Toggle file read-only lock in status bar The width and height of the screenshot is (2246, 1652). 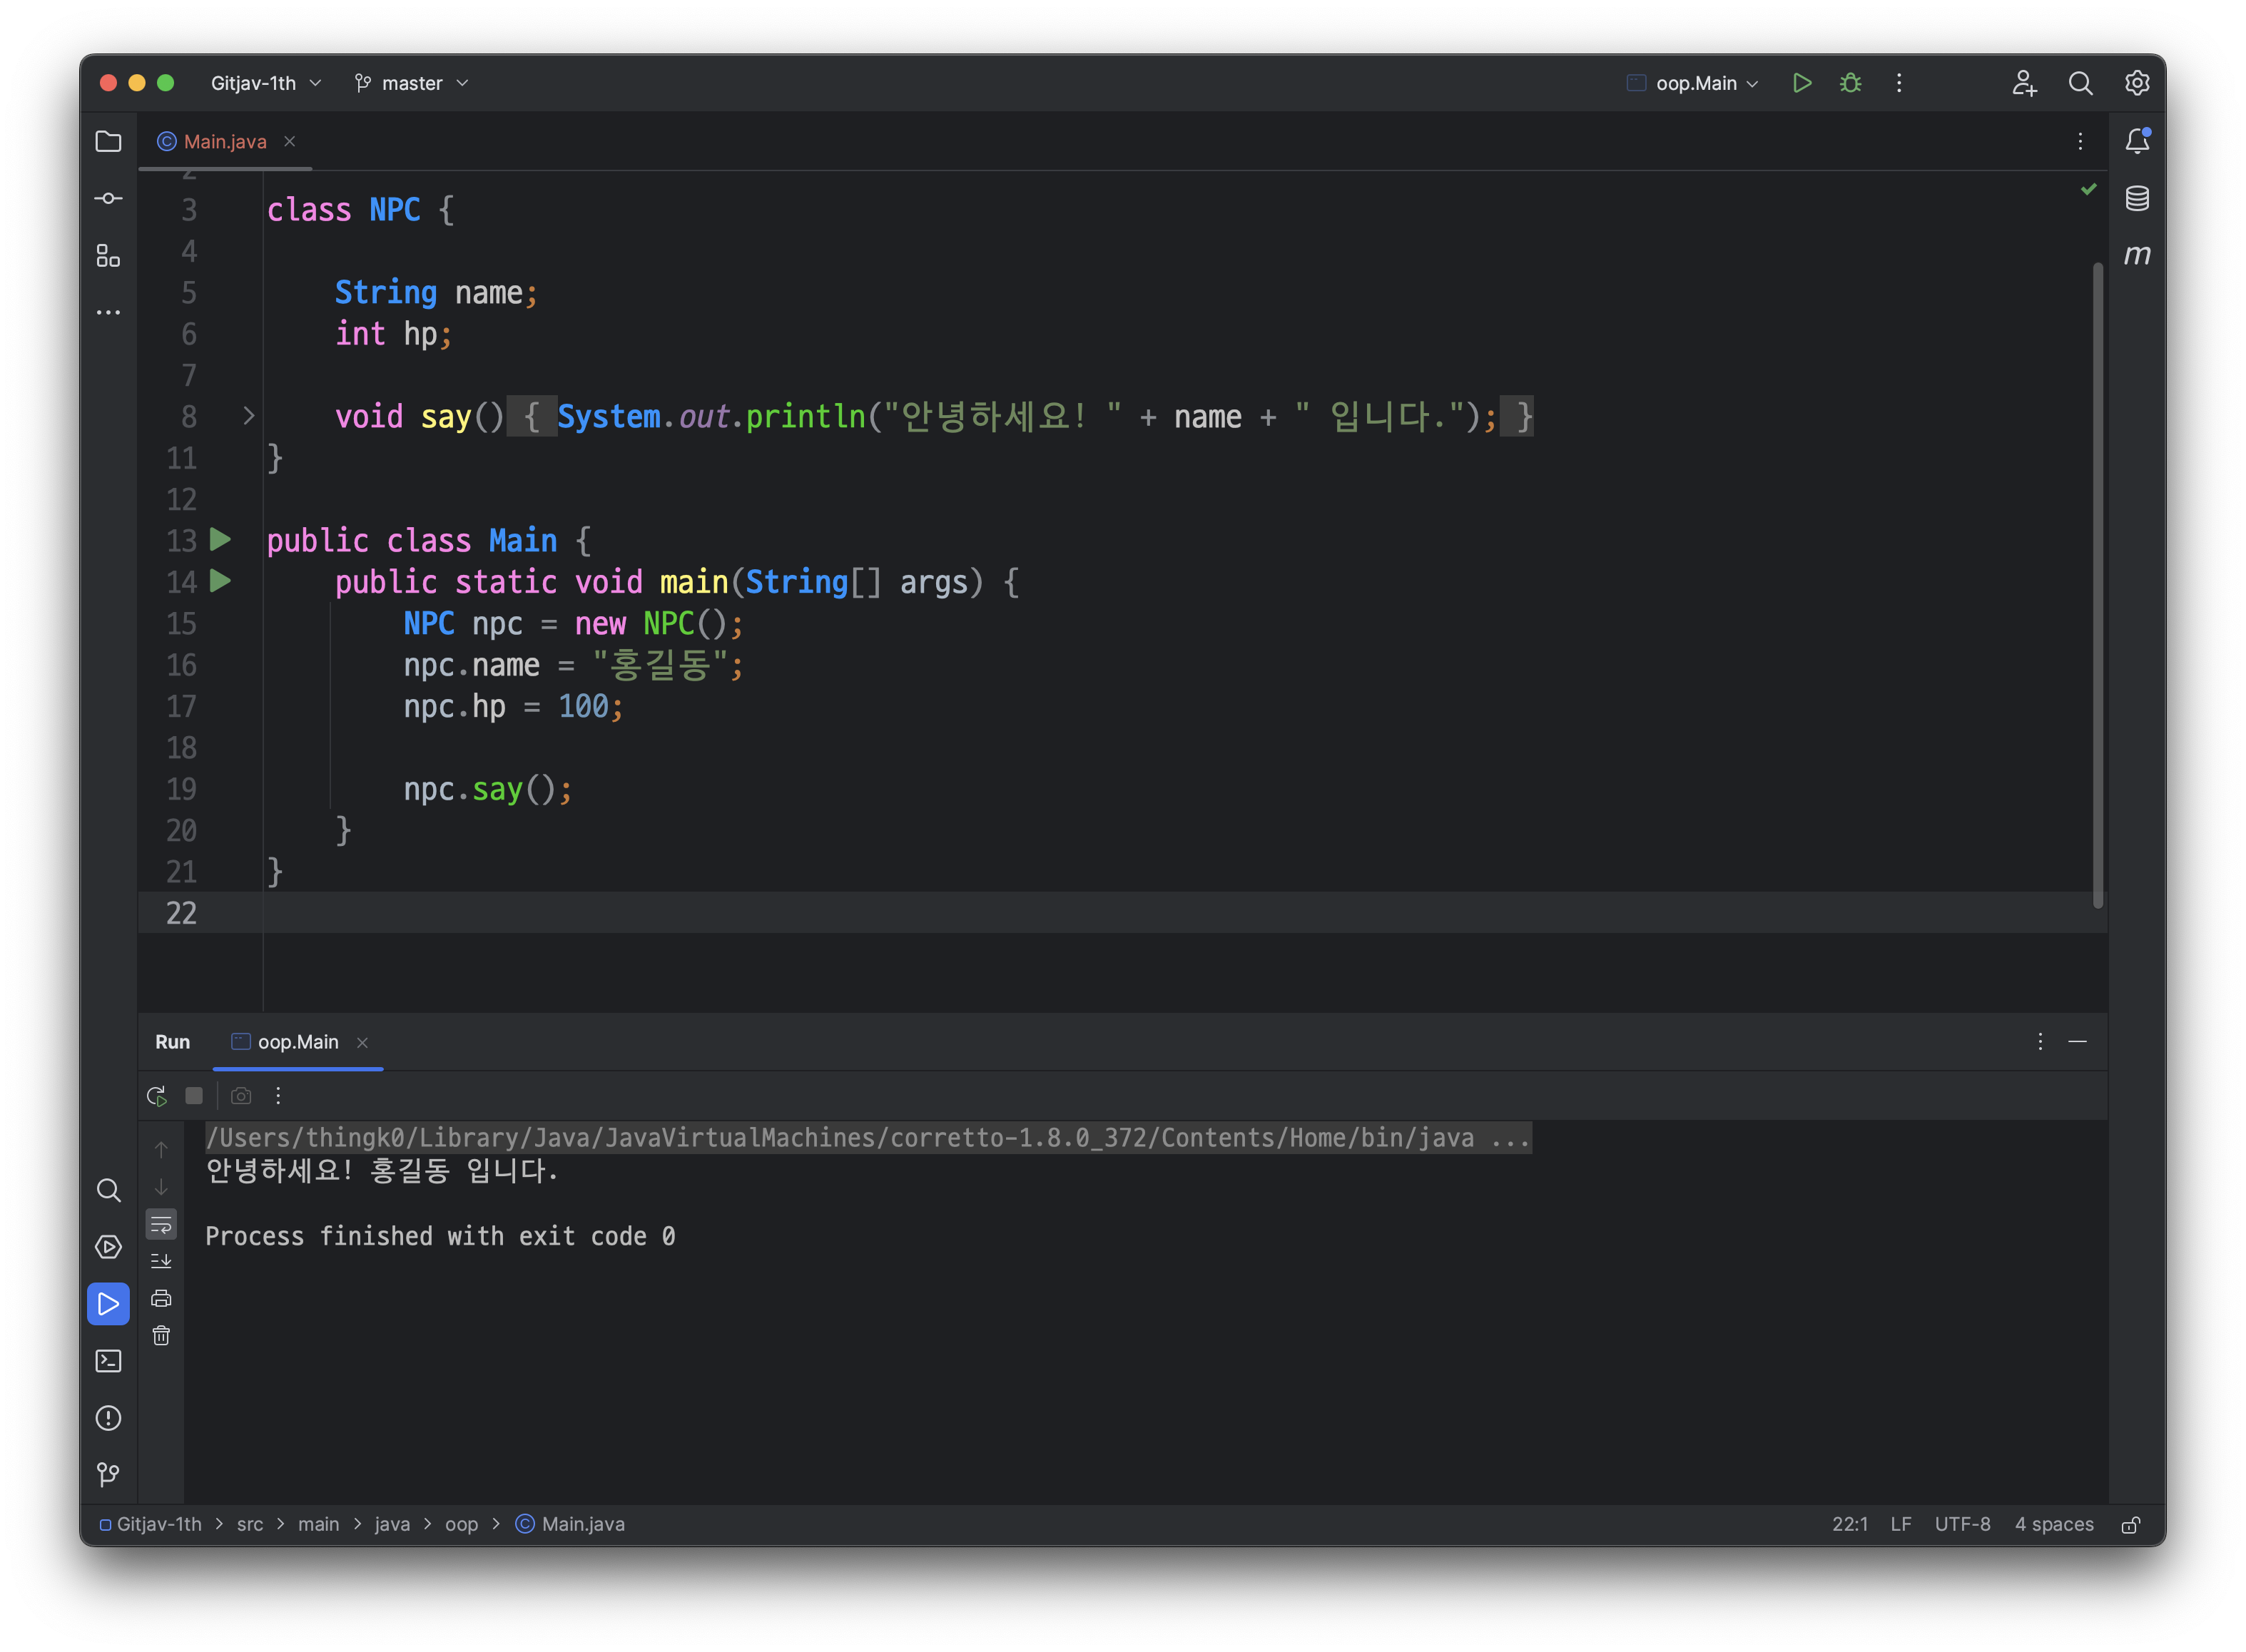pos(2131,1524)
